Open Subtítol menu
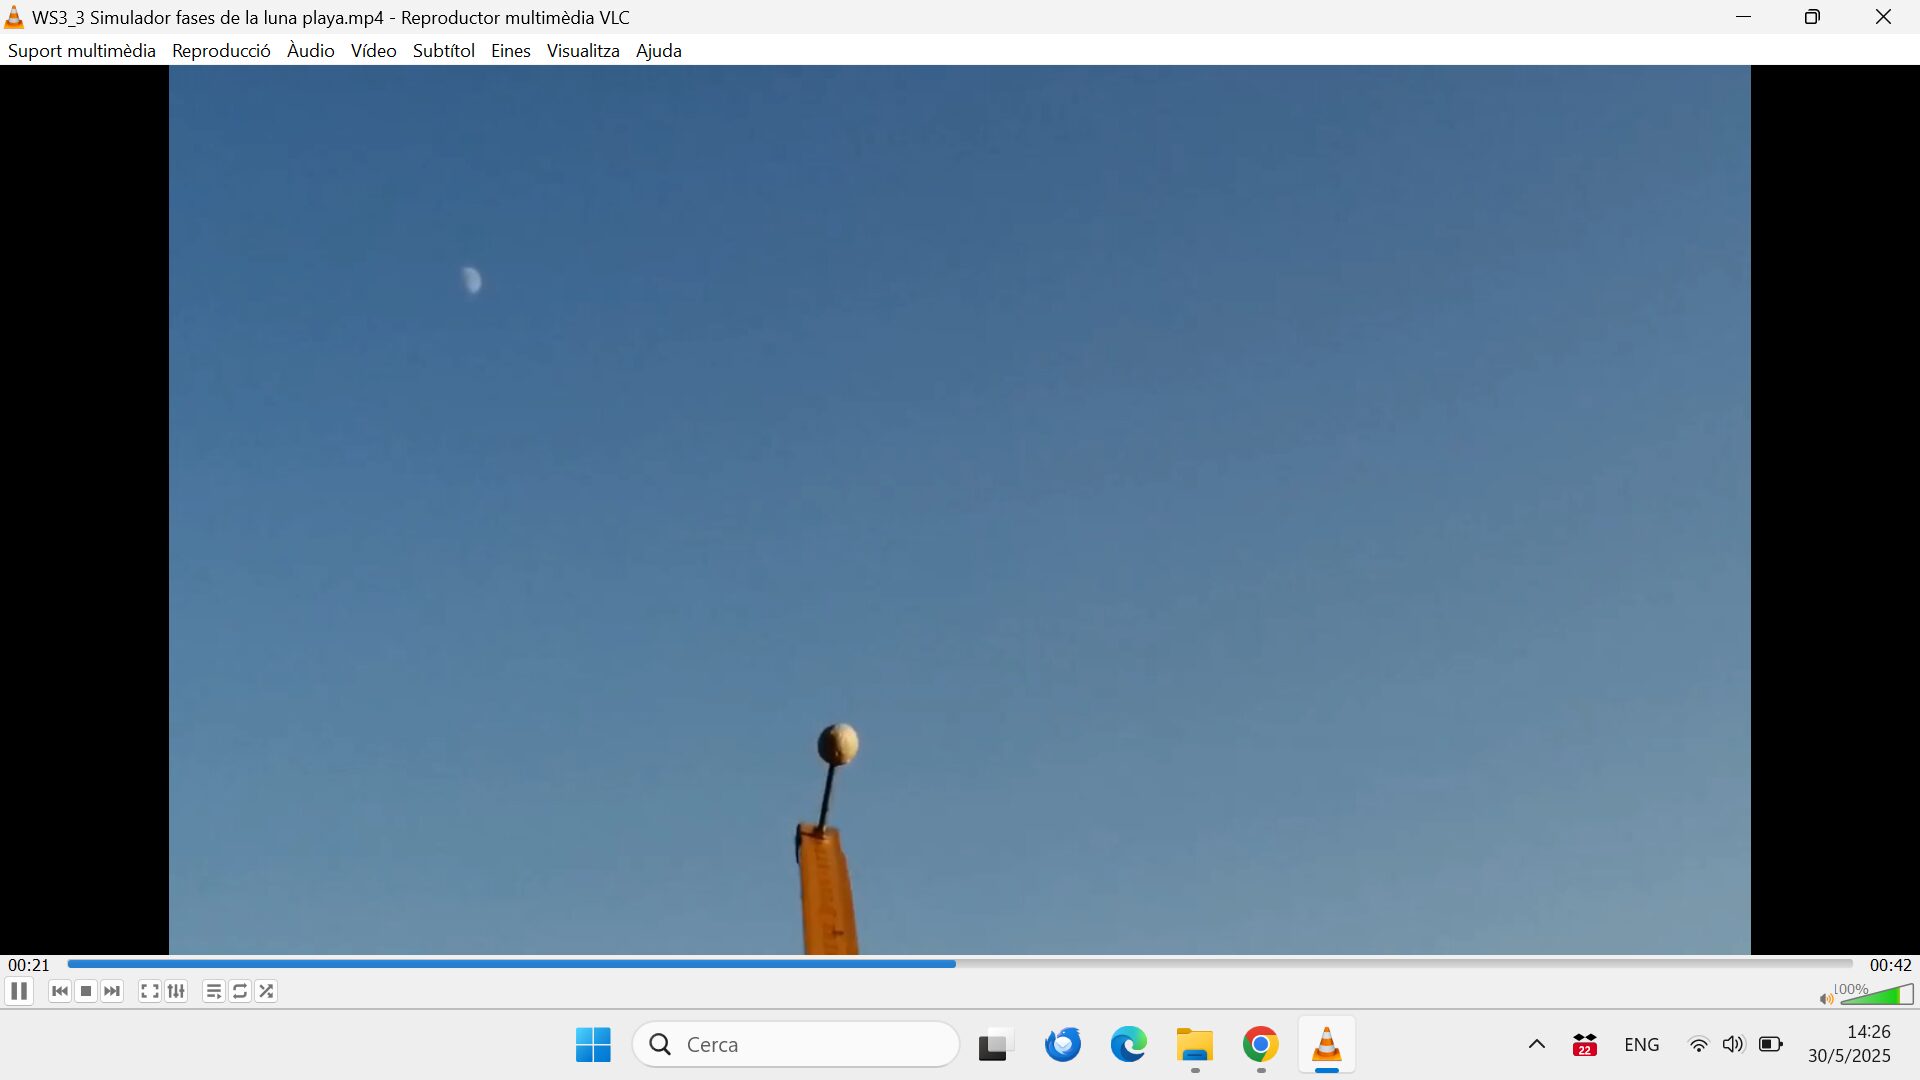 [443, 51]
